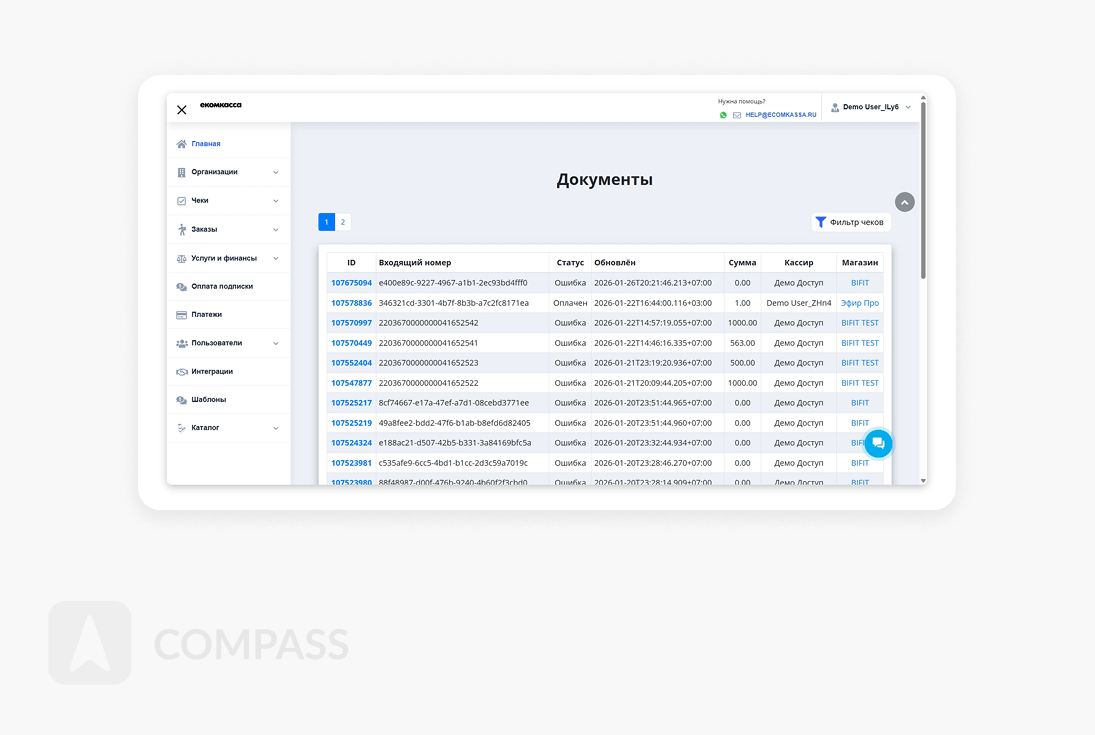Viewport: 1095px width, 735px height.
Task: Click the Платежи card icon
Action: [181, 315]
